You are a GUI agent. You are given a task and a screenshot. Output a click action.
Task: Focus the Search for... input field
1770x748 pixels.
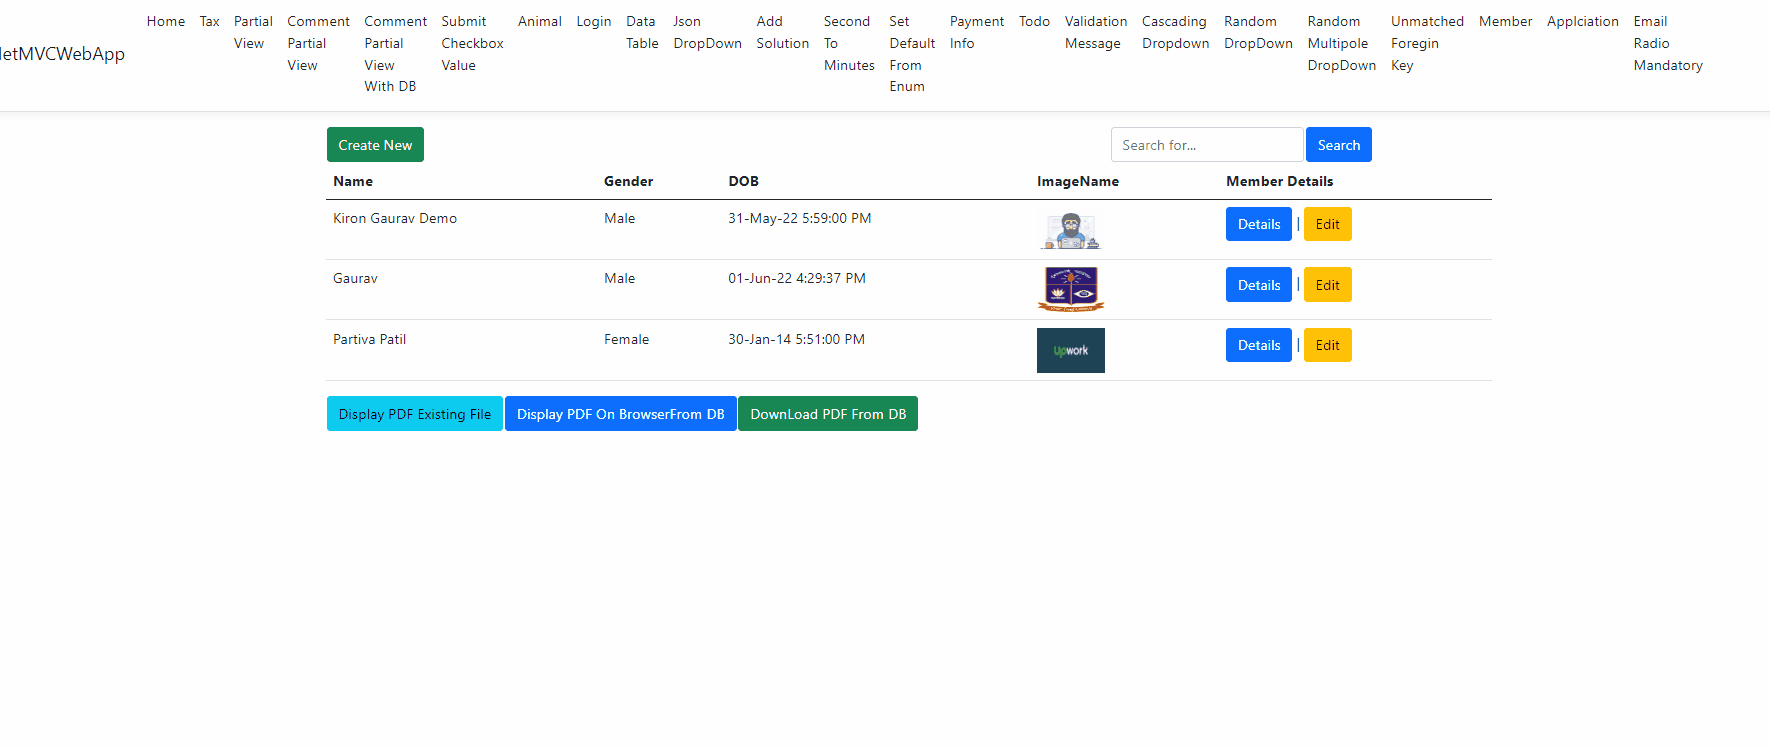1207,145
